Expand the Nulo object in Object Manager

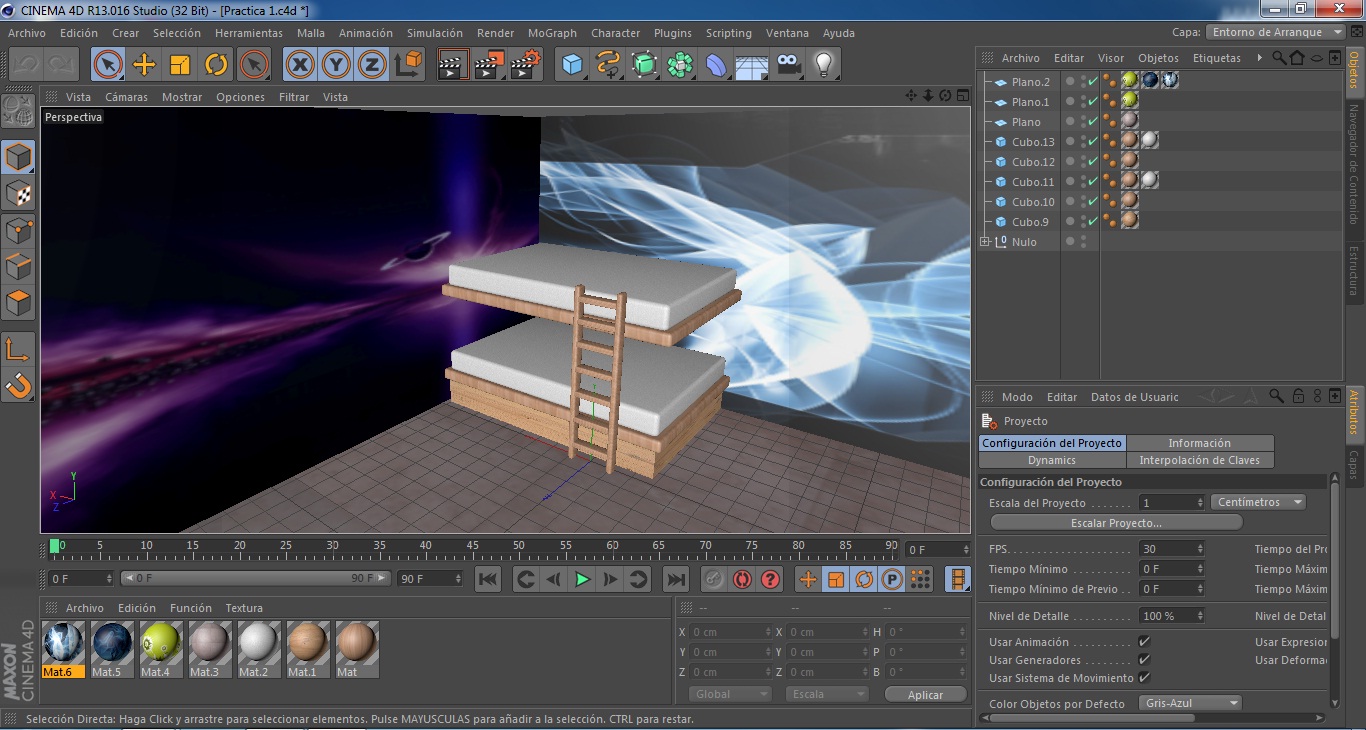pos(983,241)
